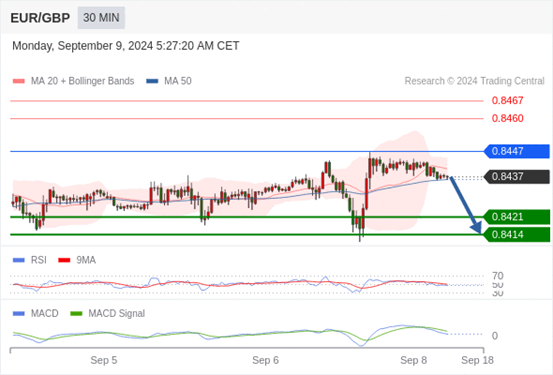The width and height of the screenshot is (553, 375).
Task: Click the Sep 18 date axis label
Action: pyautogui.click(x=478, y=361)
